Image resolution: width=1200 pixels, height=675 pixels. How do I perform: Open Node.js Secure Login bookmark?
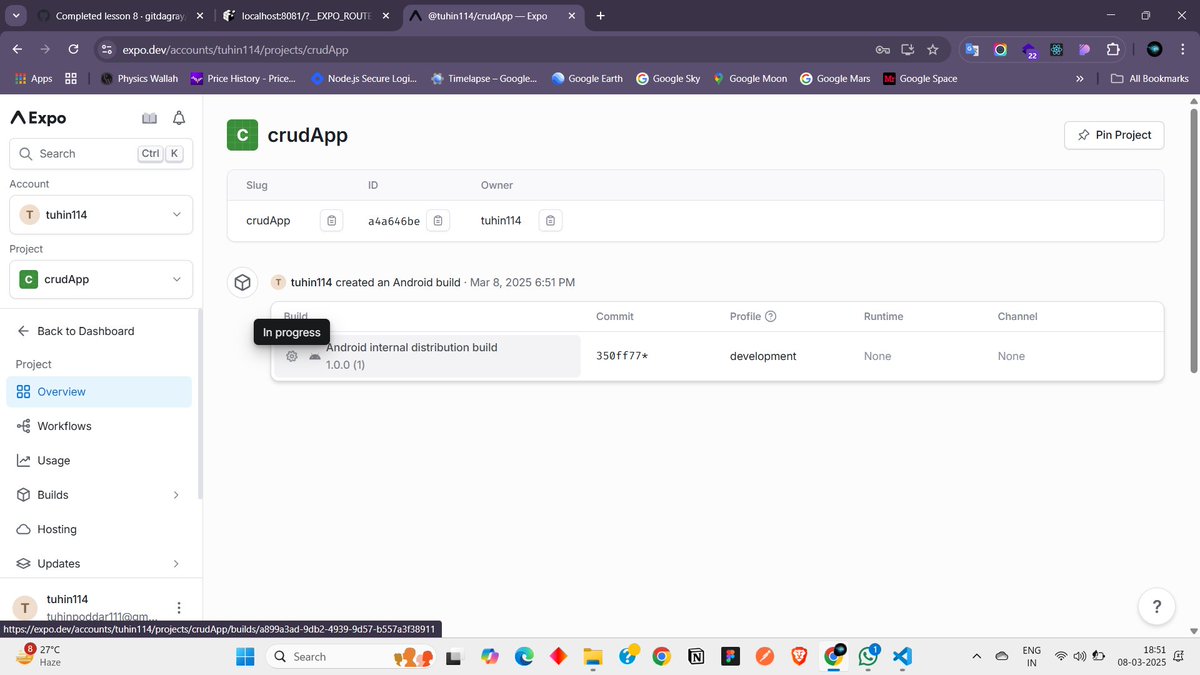(x=364, y=79)
